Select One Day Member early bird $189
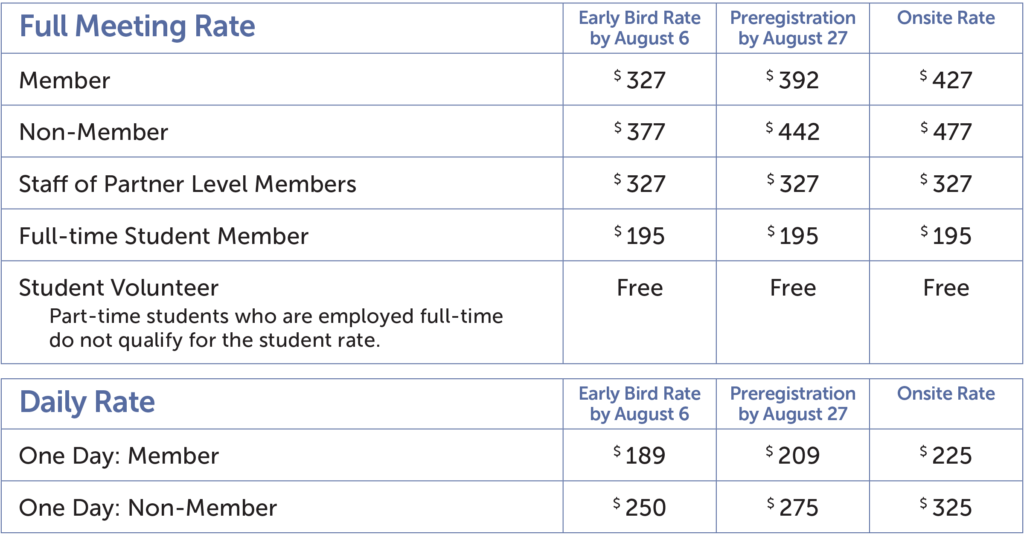The width and height of the screenshot is (1024, 537). click(x=640, y=456)
